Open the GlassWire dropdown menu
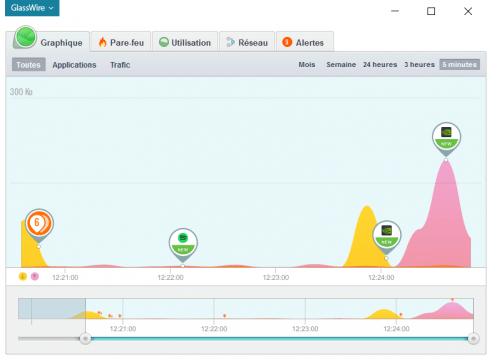Screen dimensions: 492x360 pos(32,8)
